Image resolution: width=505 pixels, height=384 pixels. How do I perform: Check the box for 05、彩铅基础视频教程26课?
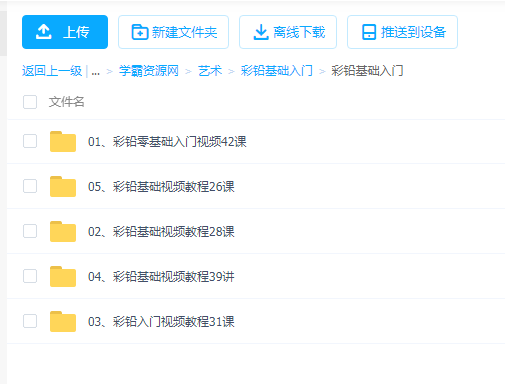point(30,186)
